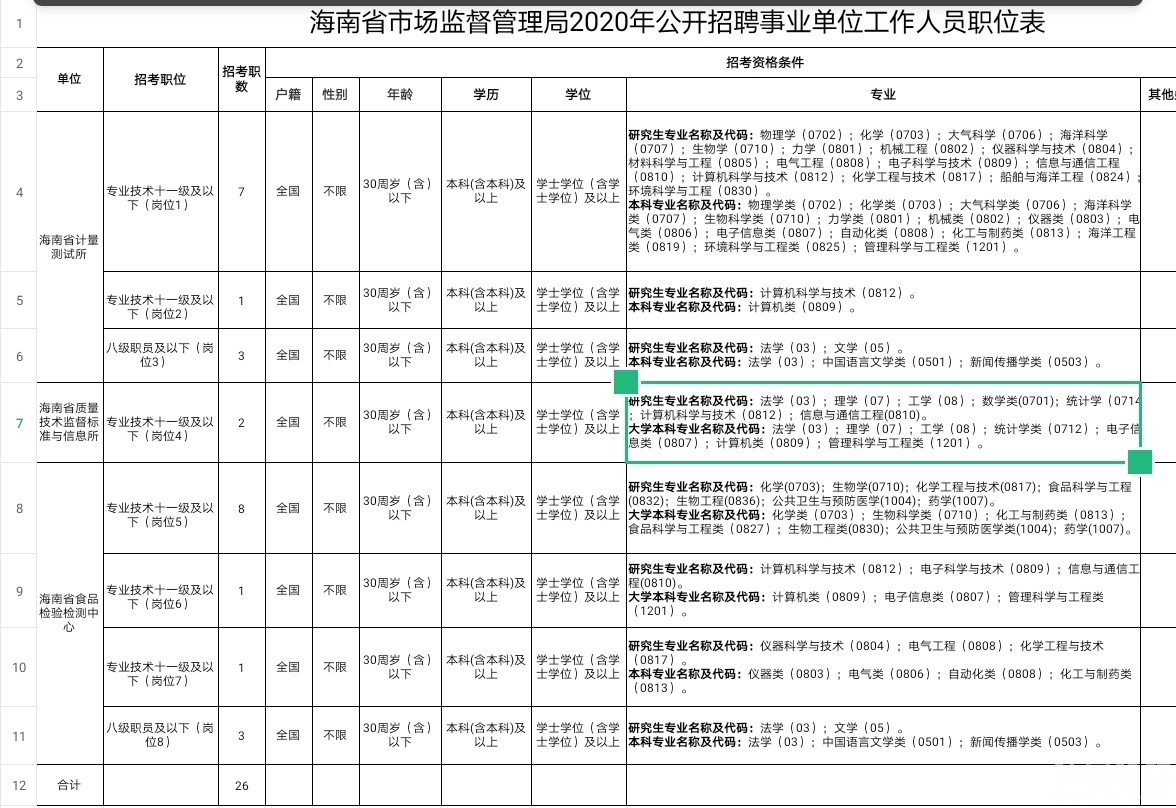
Task: Click the 年龄 header cell
Action: (400, 95)
